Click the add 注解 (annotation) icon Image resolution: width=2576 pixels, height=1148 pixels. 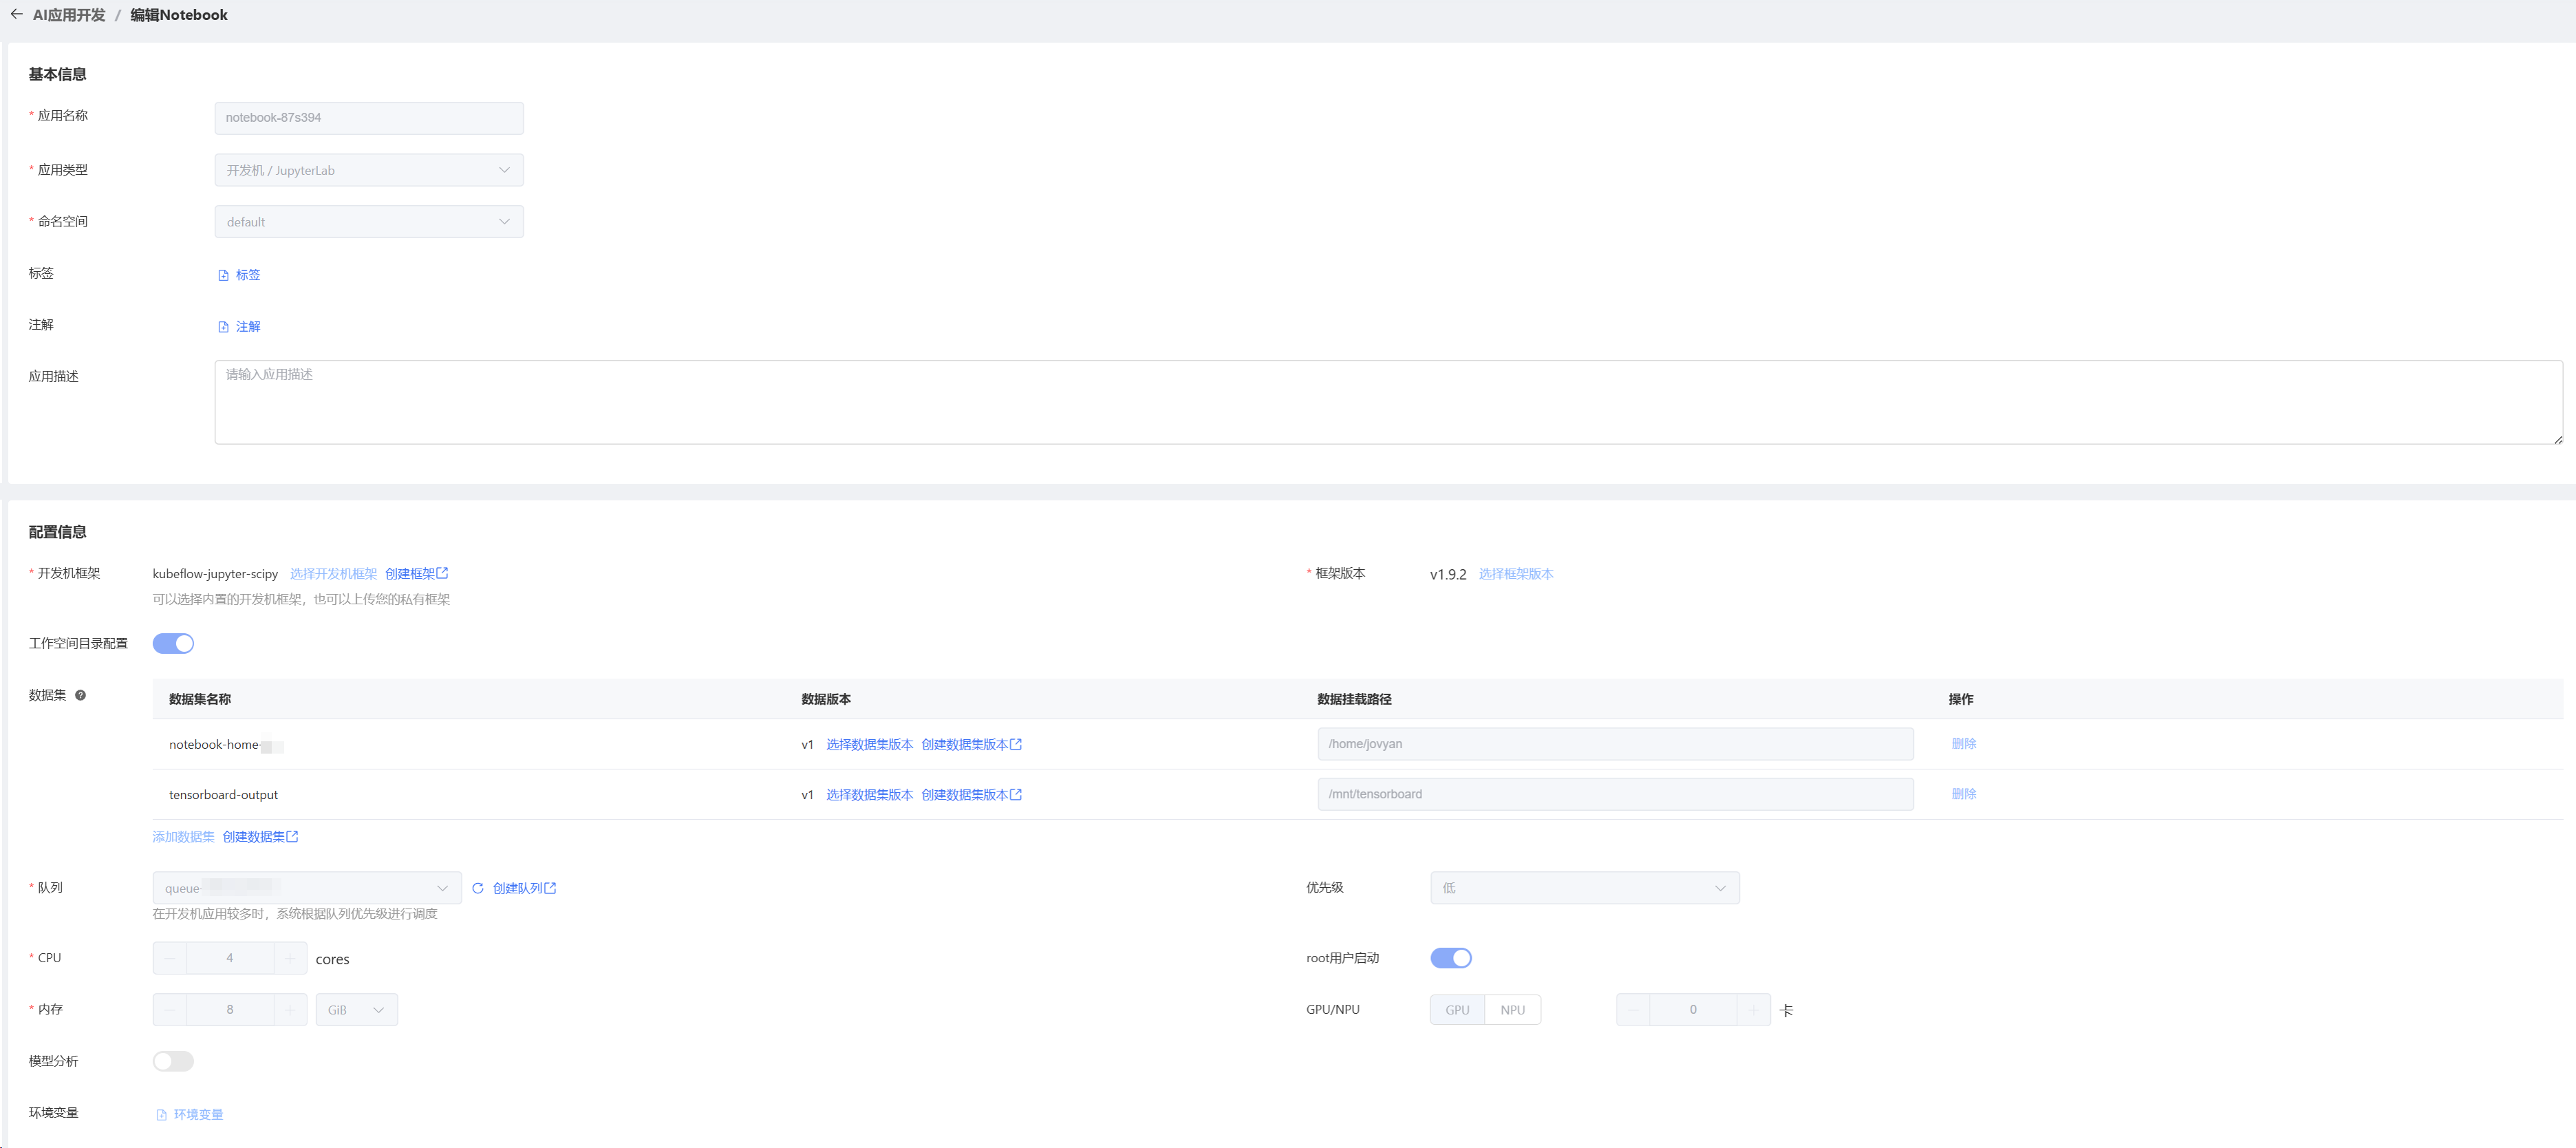[223, 327]
